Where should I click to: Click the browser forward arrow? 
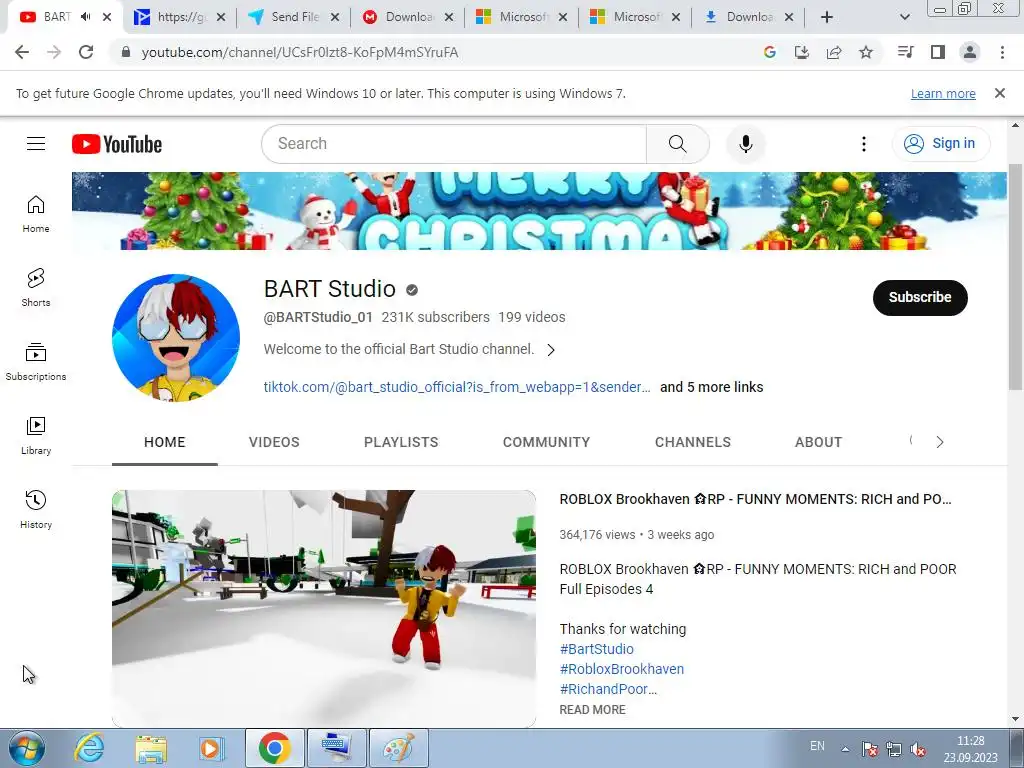tap(54, 52)
